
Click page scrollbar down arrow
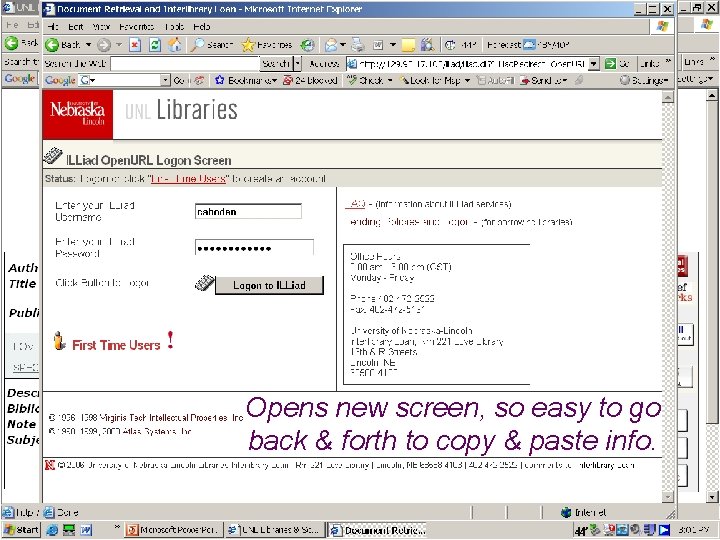pyautogui.click(x=668, y=496)
